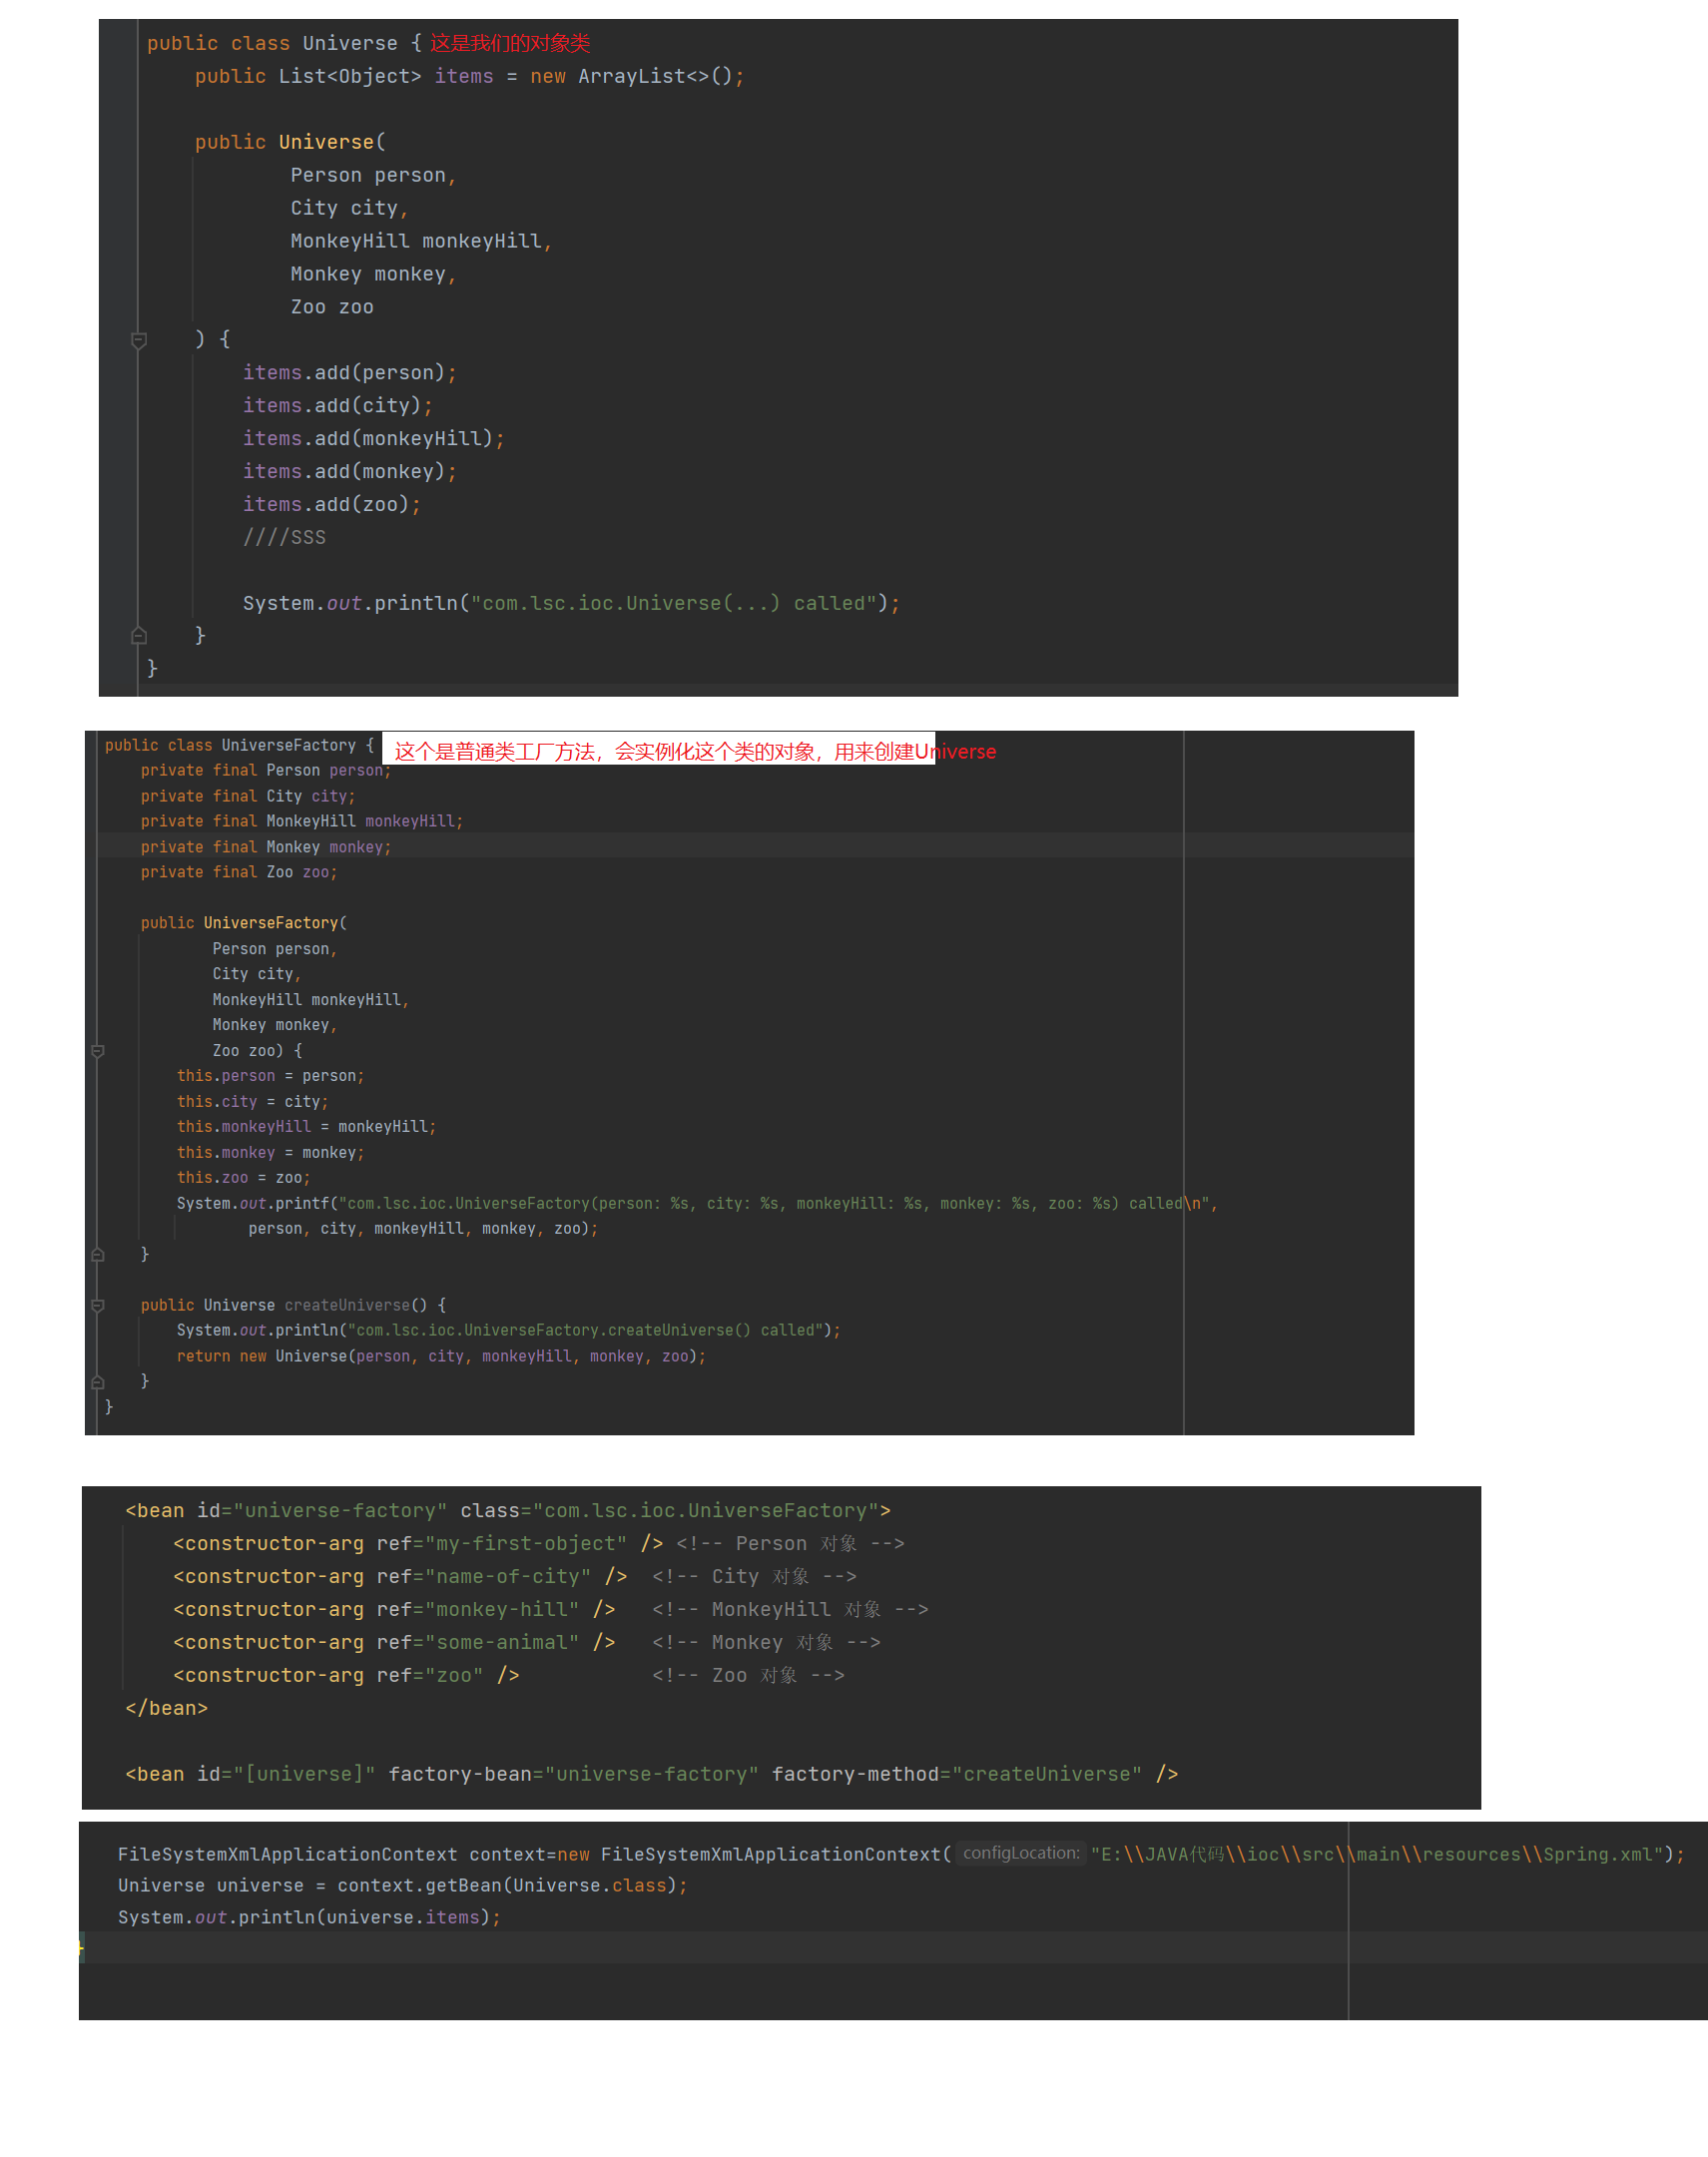Click the closing "</bean>" tag
1708x2157 pixels.
(x=166, y=1708)
